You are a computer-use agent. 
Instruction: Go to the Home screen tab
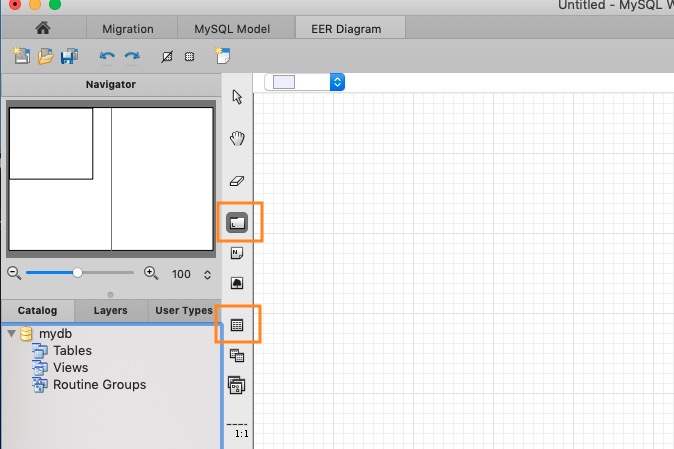click(43, 28)
